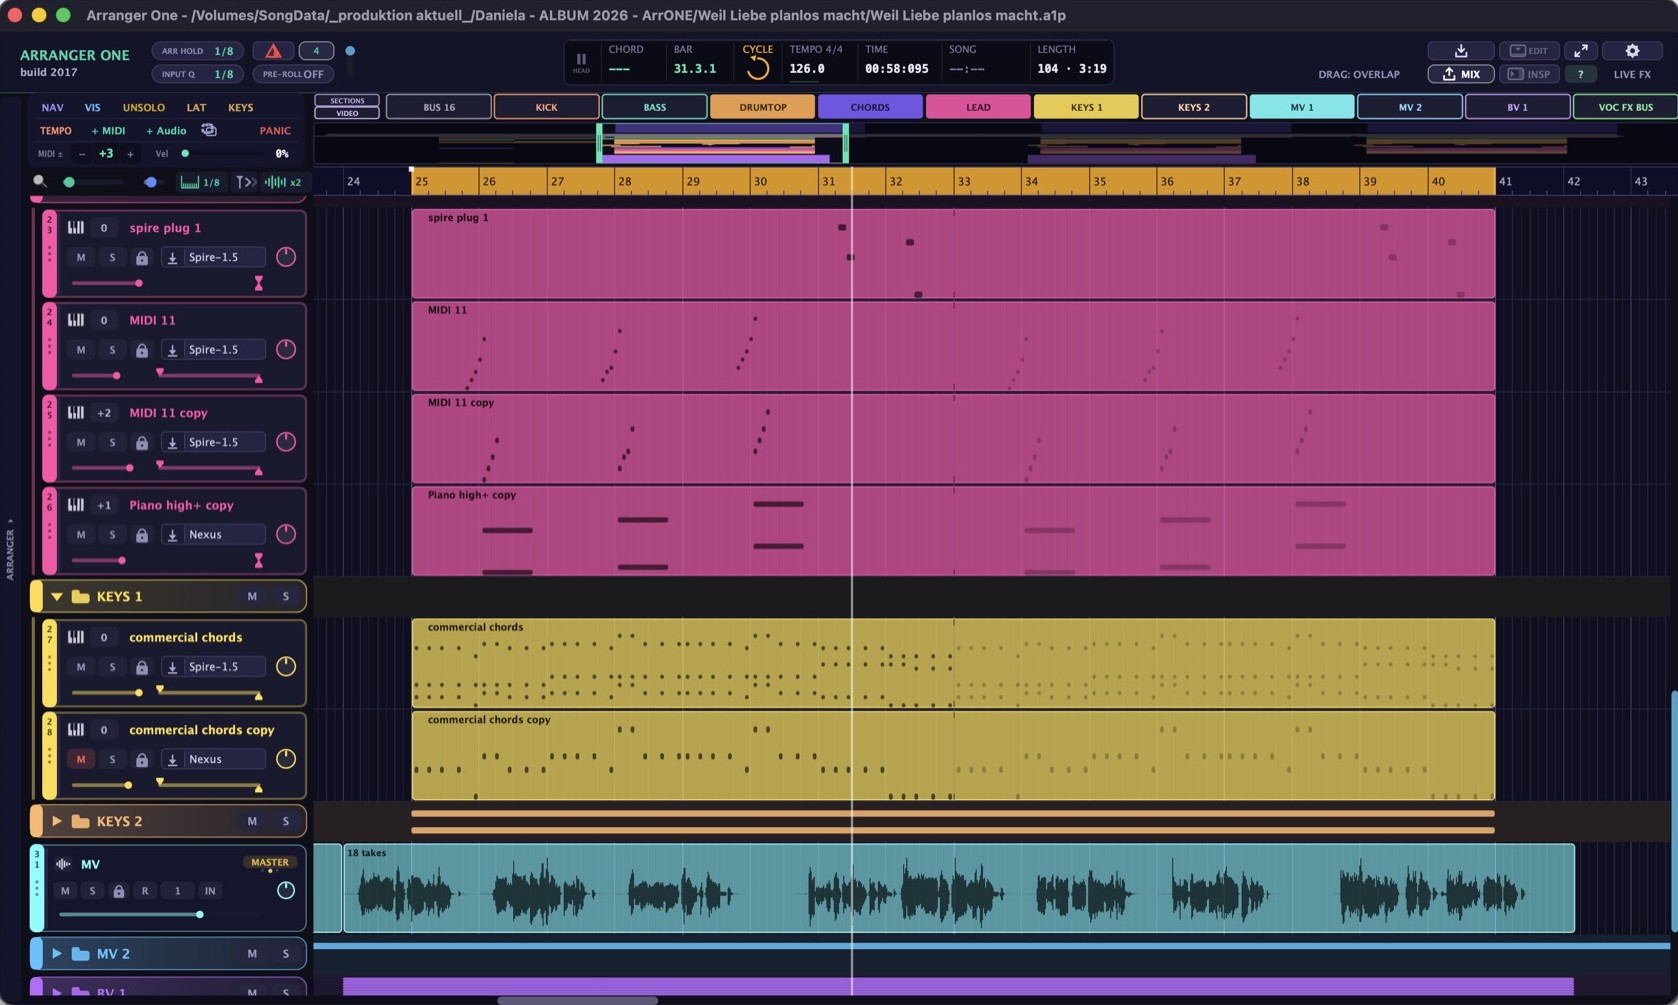This screenshot has height=1005, width=1678.
Task: Toggle record R on MV track
Action: [x=145, y=891]
